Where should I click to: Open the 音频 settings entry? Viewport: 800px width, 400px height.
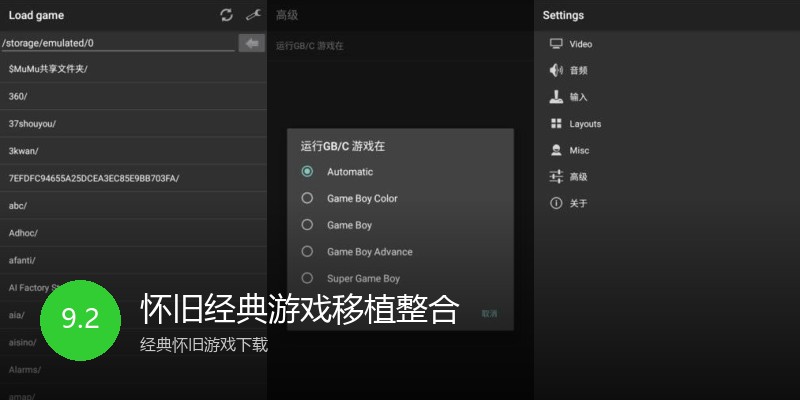[x=667, y=70]
